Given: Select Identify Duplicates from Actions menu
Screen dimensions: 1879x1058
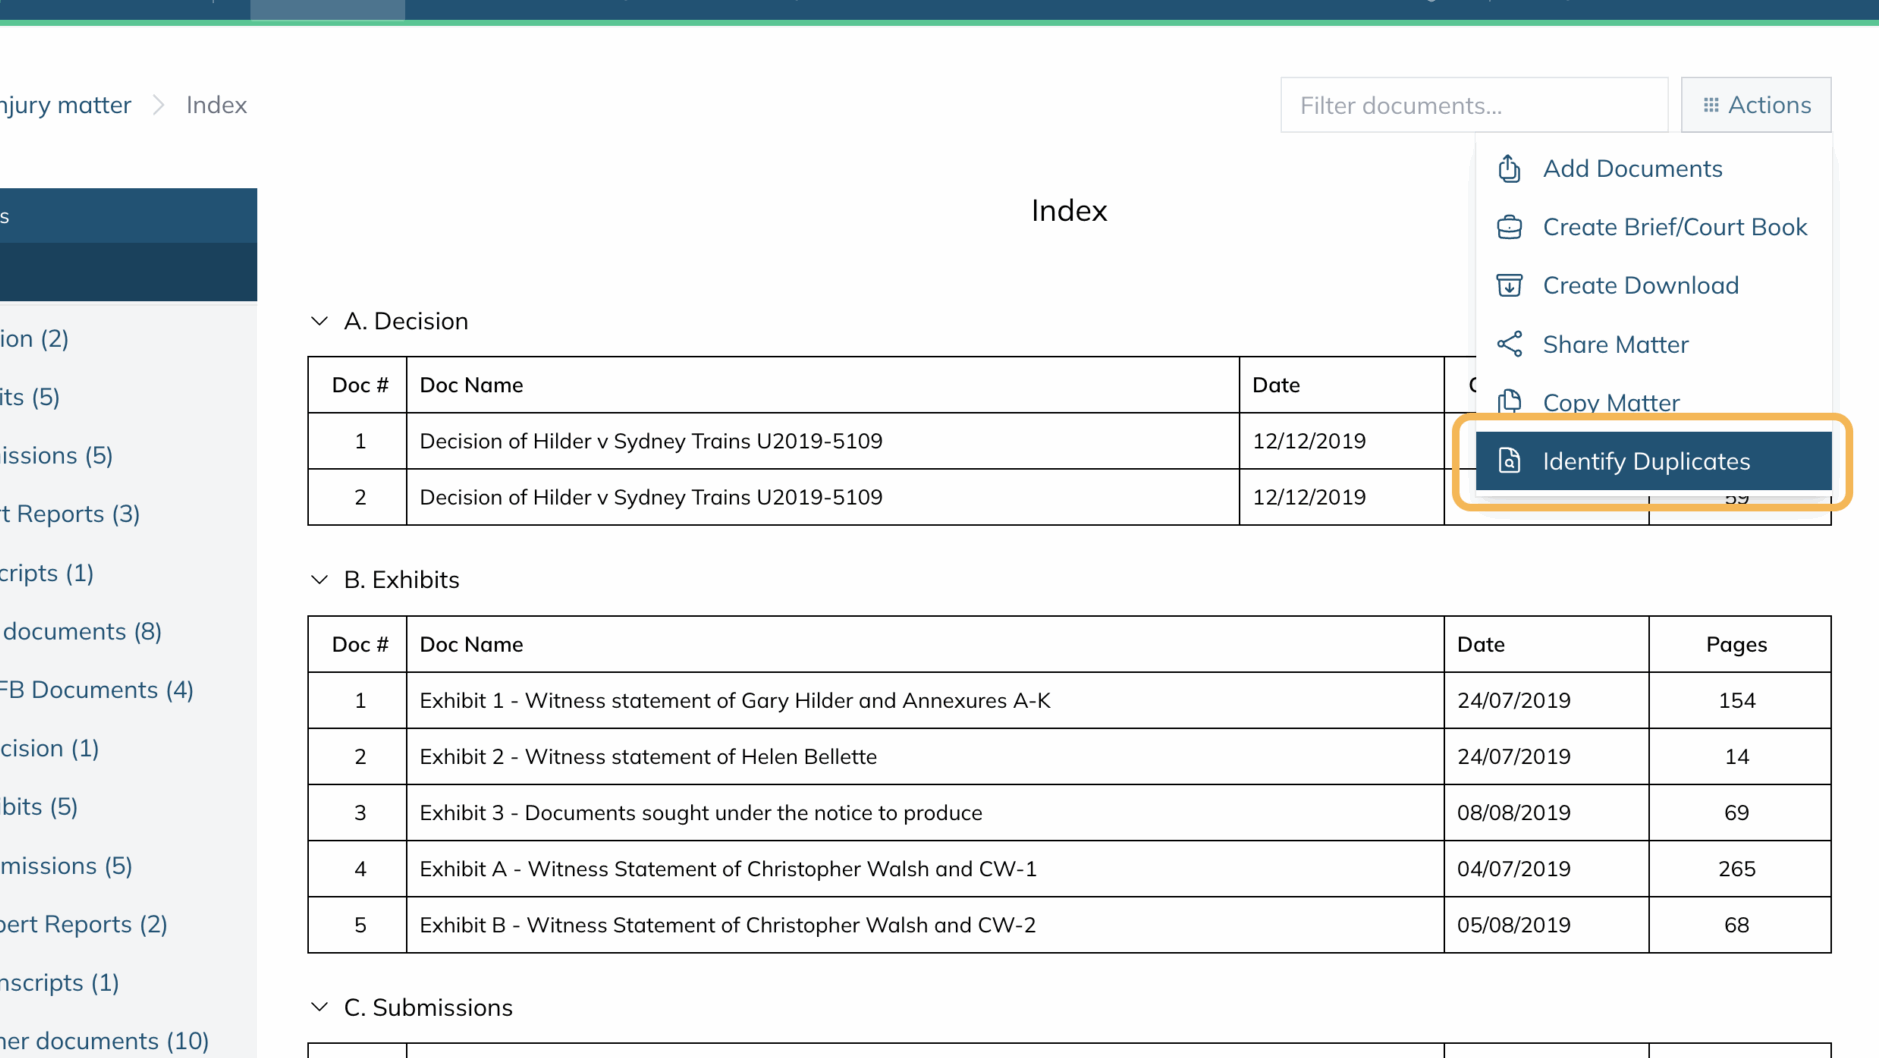Looking at the screenshot, I should [x=1646, y=461].
